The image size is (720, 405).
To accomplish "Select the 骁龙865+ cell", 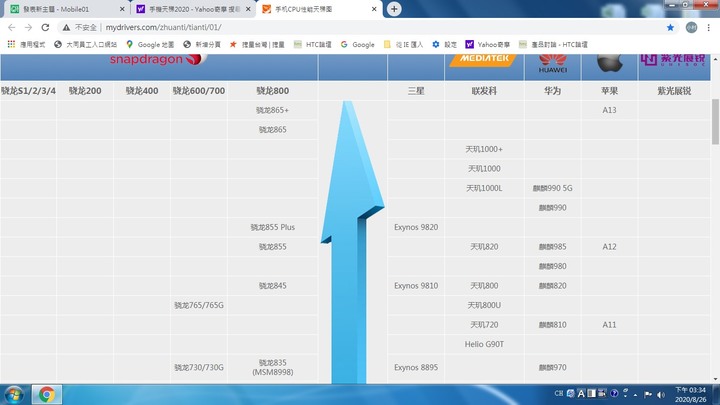I will (x=273, y=110).
